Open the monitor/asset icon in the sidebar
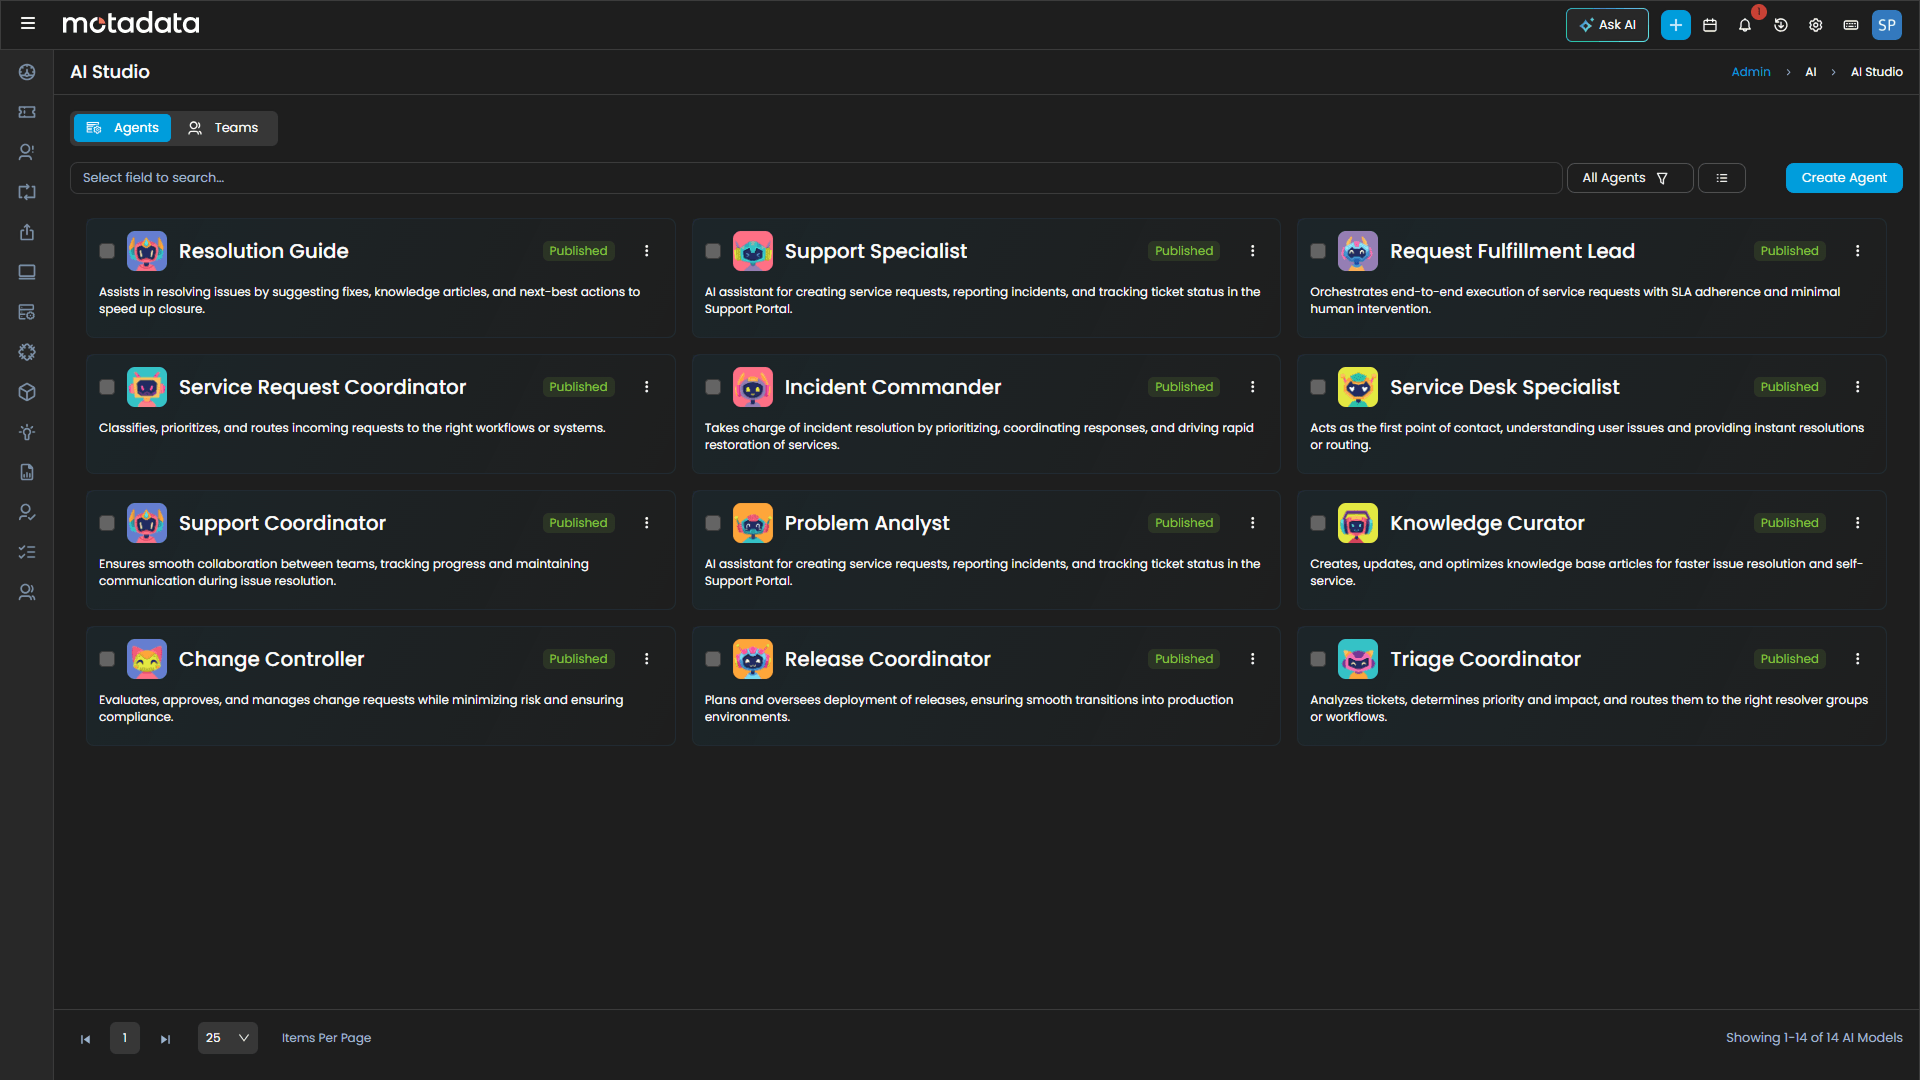This screenshot has width=1920, height=1080. 27,271
